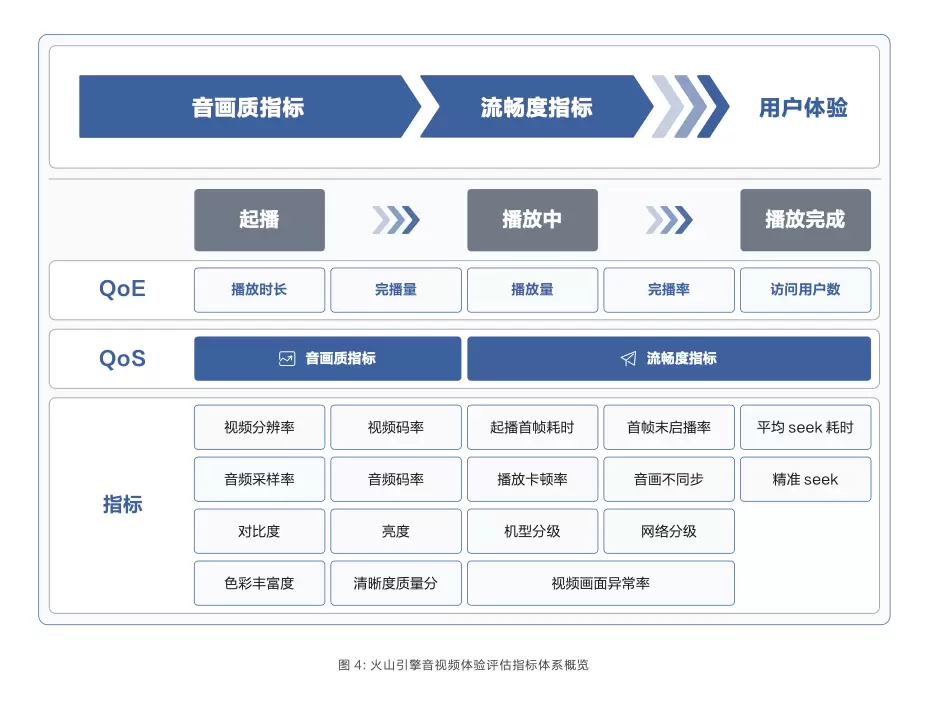The width and height of the screenshot is (936, 714).
Task: Click the 用户体验 heading text
Action: coord(803,107)
